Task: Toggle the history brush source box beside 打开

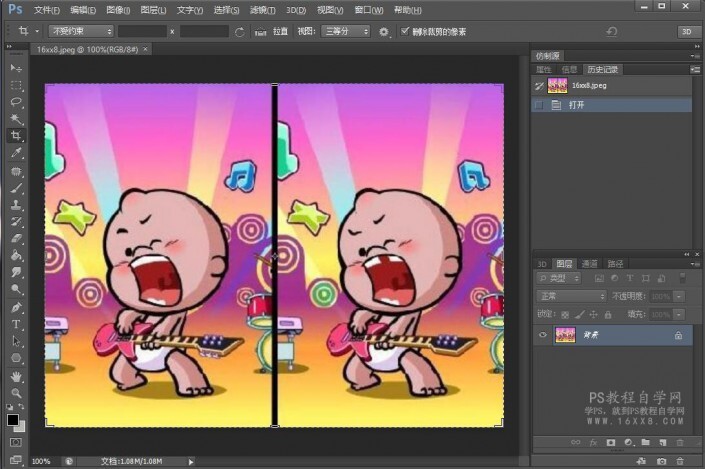Action: click(540, 104)
